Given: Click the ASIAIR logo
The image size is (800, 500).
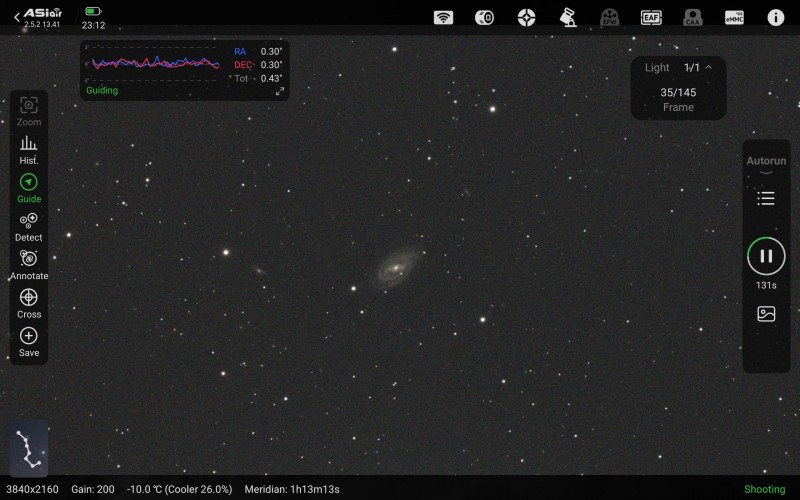Looking at the screenshot, I should pyautogui.click(x=43, y=13).
